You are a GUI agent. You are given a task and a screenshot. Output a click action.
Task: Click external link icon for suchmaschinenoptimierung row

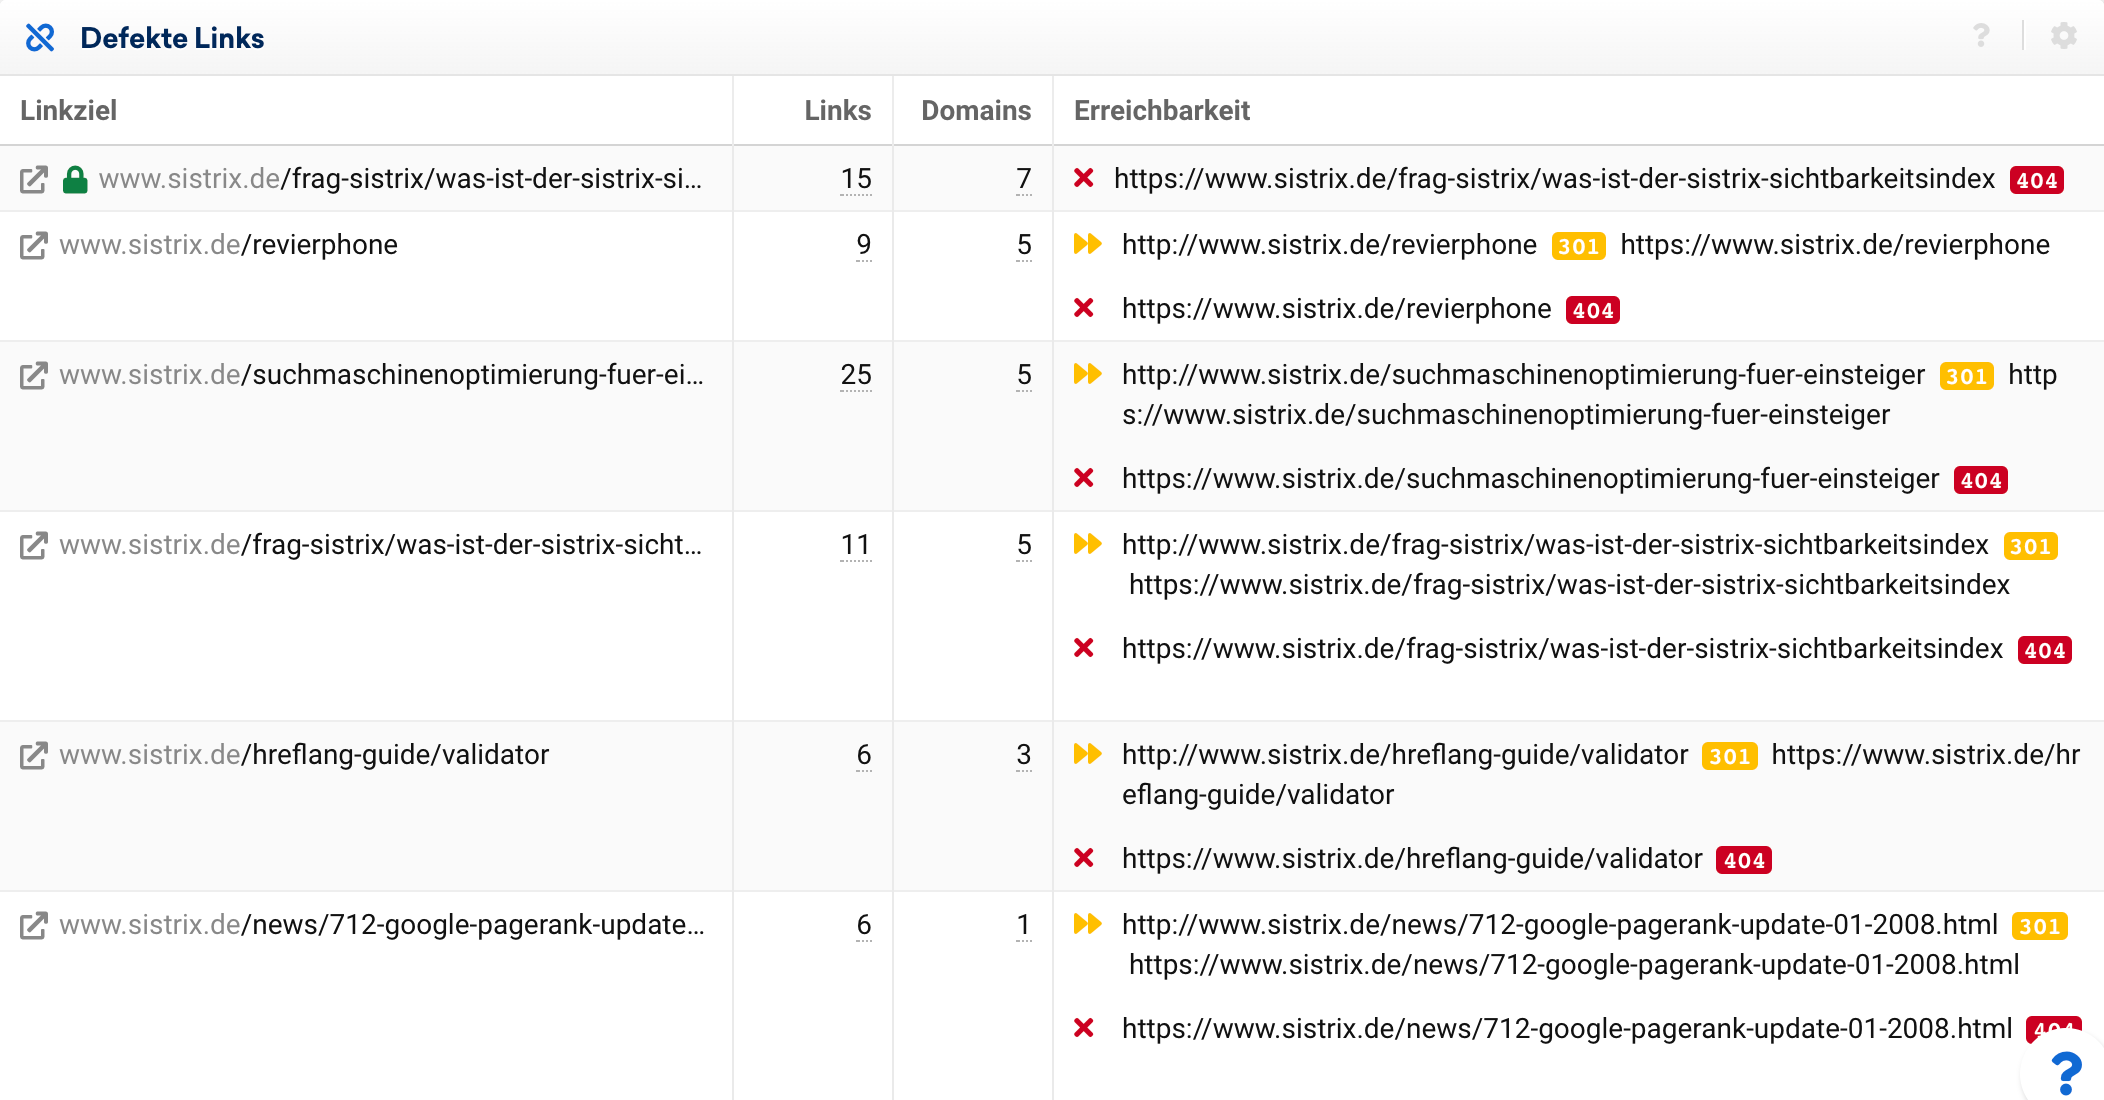tap(34, 375)
